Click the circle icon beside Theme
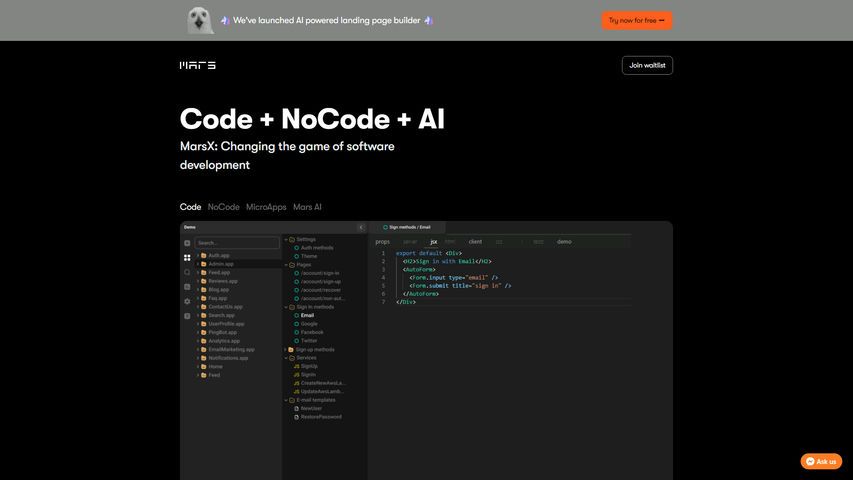 pos(296,256)
